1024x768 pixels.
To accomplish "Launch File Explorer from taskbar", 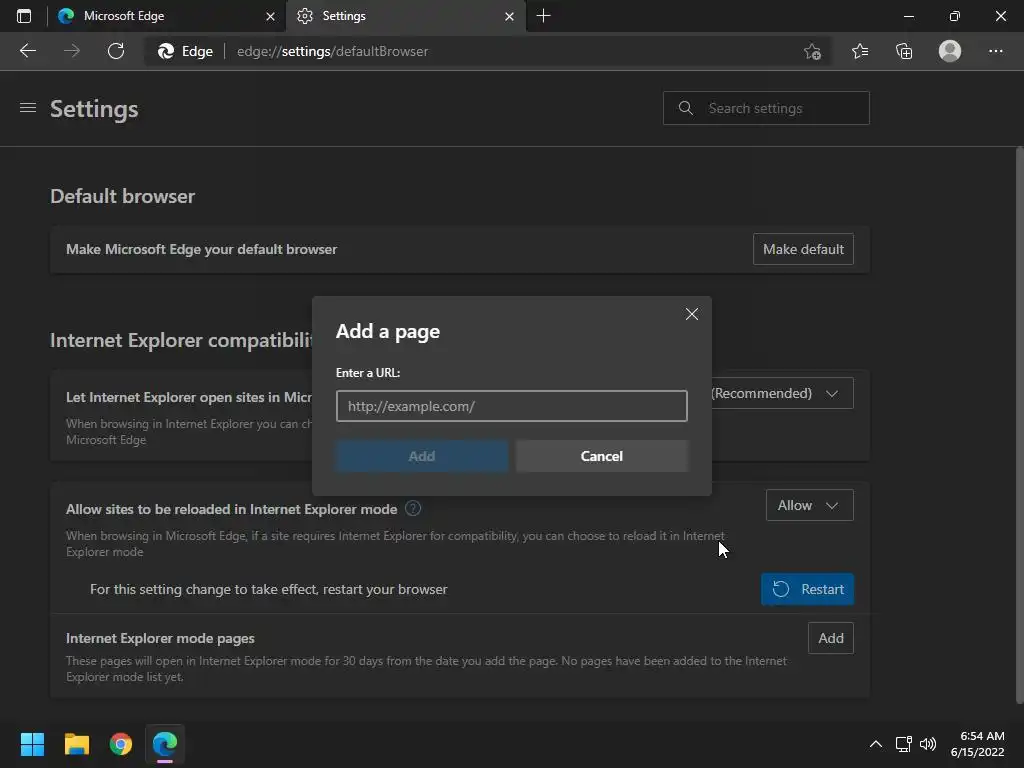I will point(76,744).
